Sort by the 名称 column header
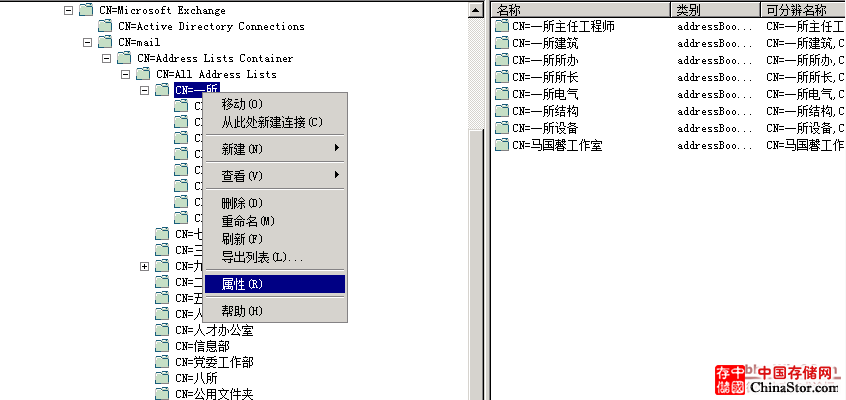 581,10
